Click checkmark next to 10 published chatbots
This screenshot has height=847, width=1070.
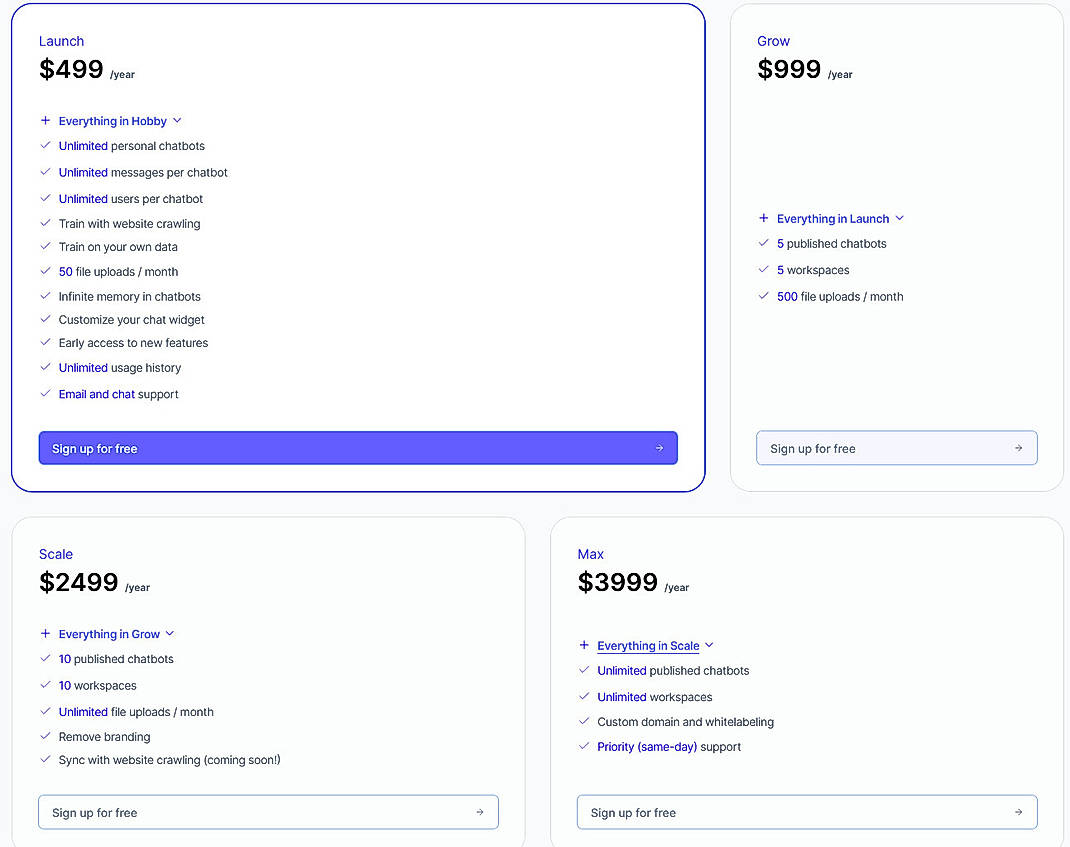pyautogui.click(x=45, y=659)
